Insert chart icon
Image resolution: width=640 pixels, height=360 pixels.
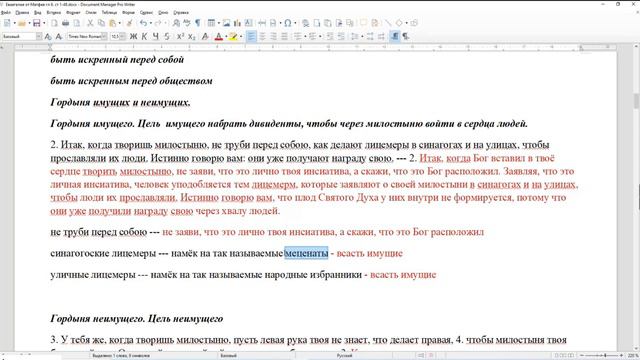pos(237,23)
